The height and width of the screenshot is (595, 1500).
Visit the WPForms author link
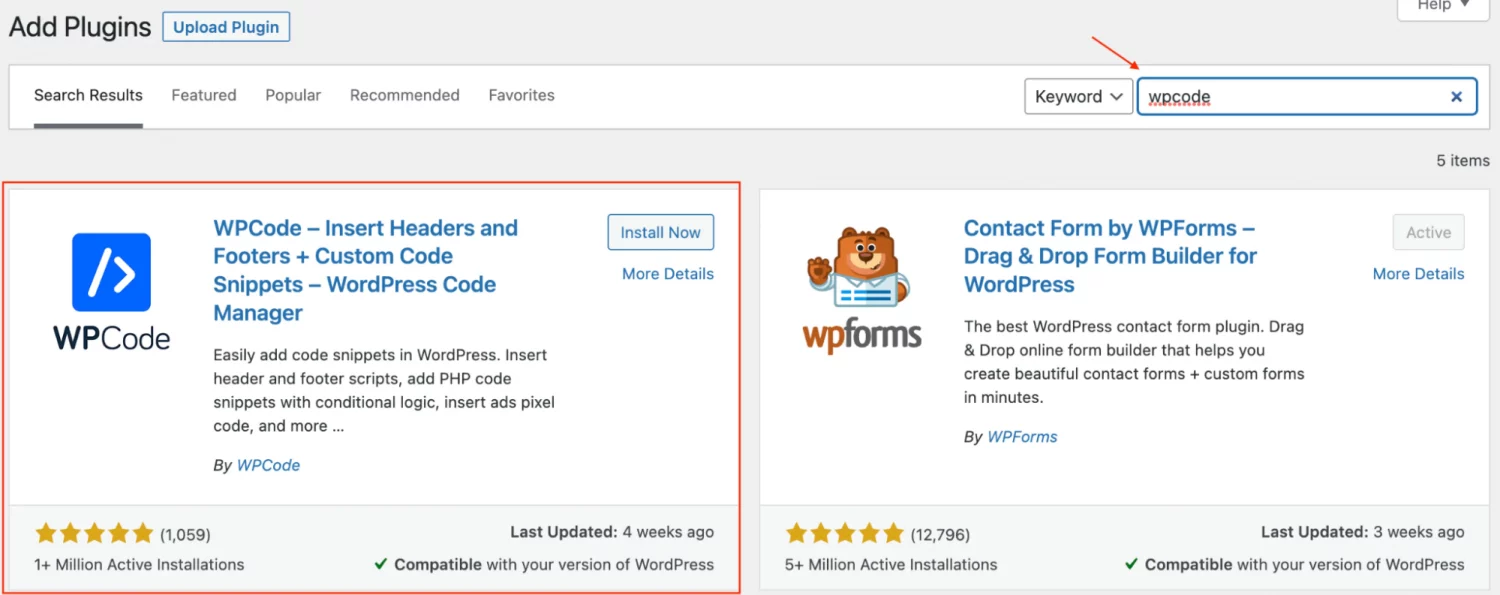click(x=1022, y=437)
